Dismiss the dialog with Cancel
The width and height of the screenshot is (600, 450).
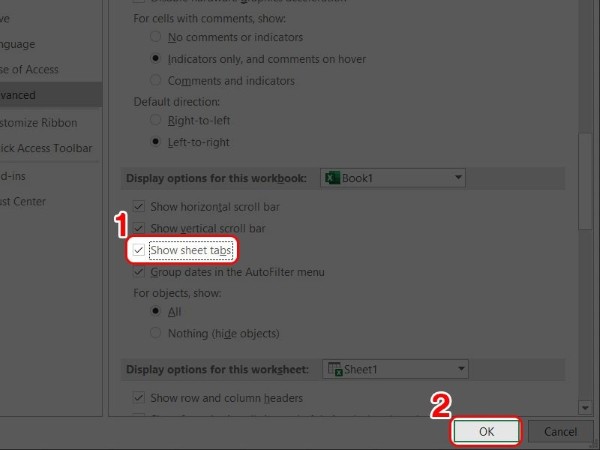560,432
